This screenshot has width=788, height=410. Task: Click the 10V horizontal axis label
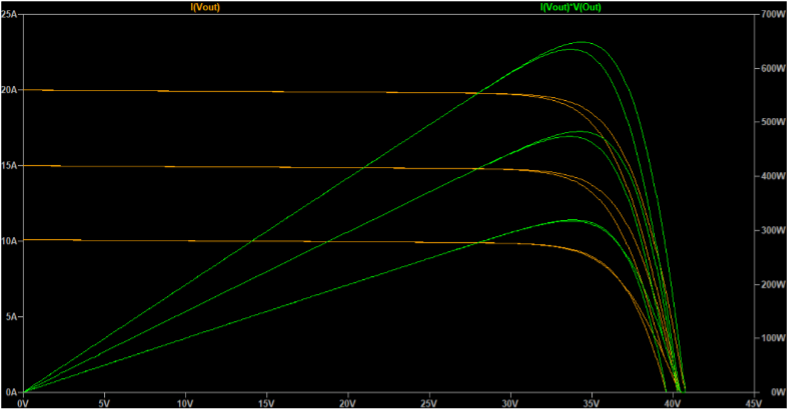coord(185,403)
